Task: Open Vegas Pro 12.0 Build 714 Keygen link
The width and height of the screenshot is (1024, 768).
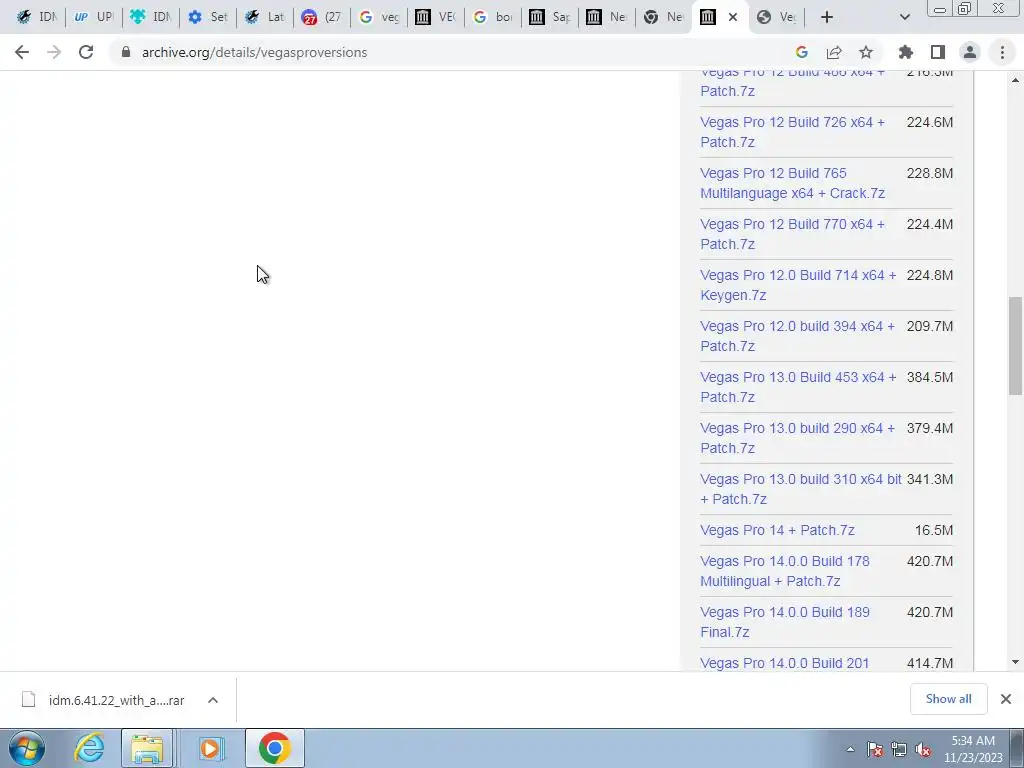Action: (x=798, y=285)
